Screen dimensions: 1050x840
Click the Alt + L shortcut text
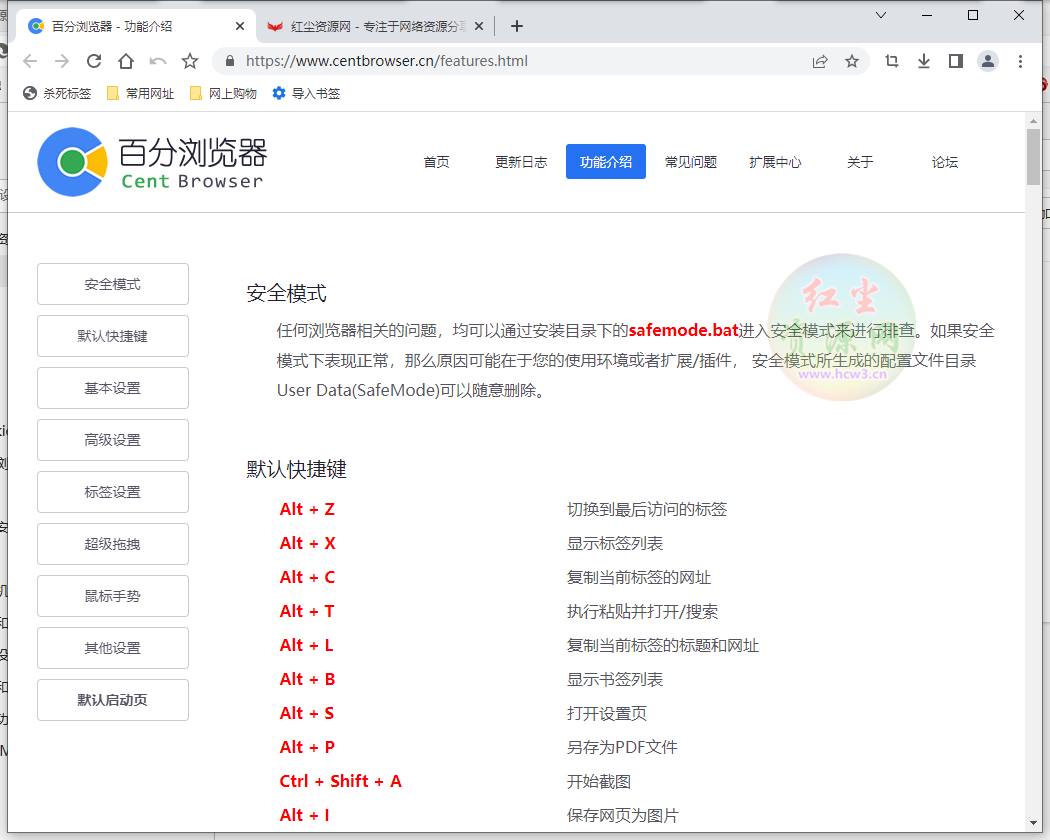click(x=306, y=645)
